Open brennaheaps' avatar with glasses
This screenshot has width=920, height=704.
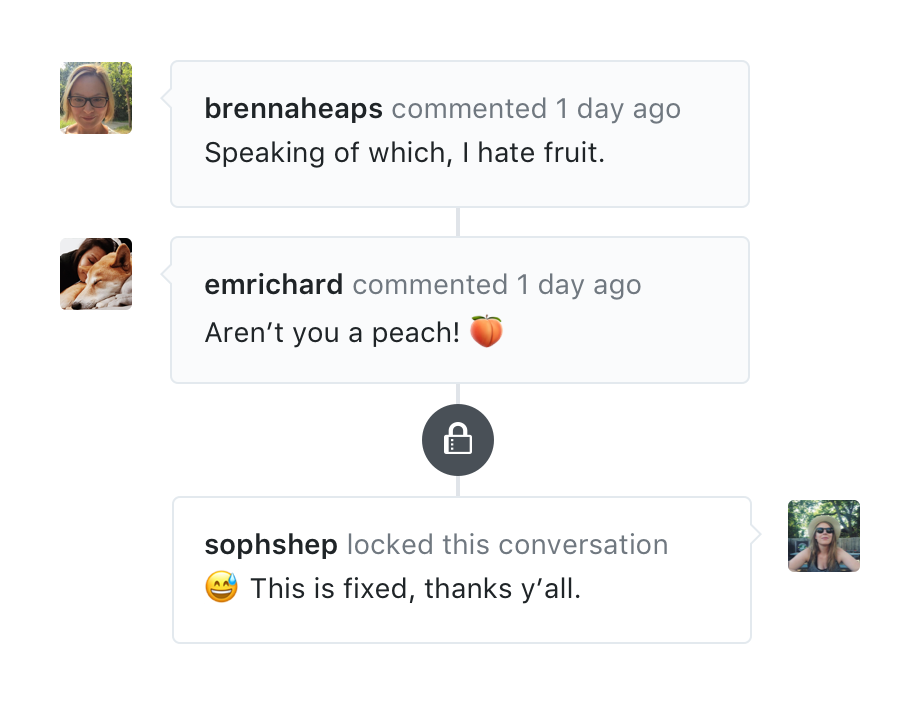click(x=95, y=98)
